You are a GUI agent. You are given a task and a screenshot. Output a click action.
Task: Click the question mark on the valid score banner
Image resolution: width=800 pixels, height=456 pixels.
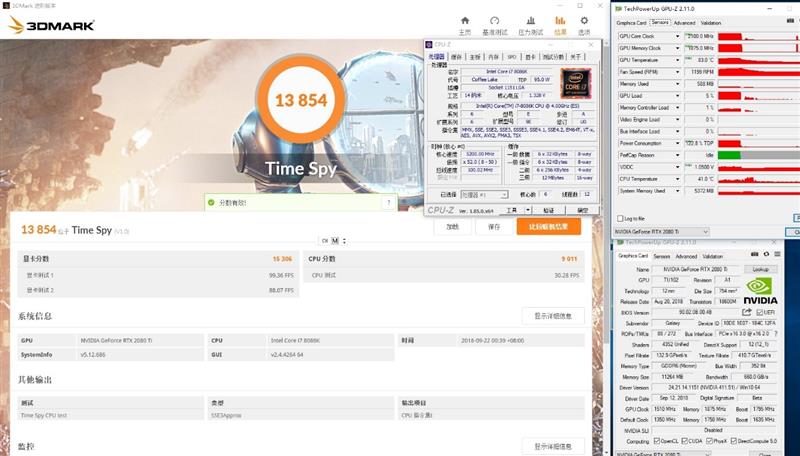click(389, 202)
